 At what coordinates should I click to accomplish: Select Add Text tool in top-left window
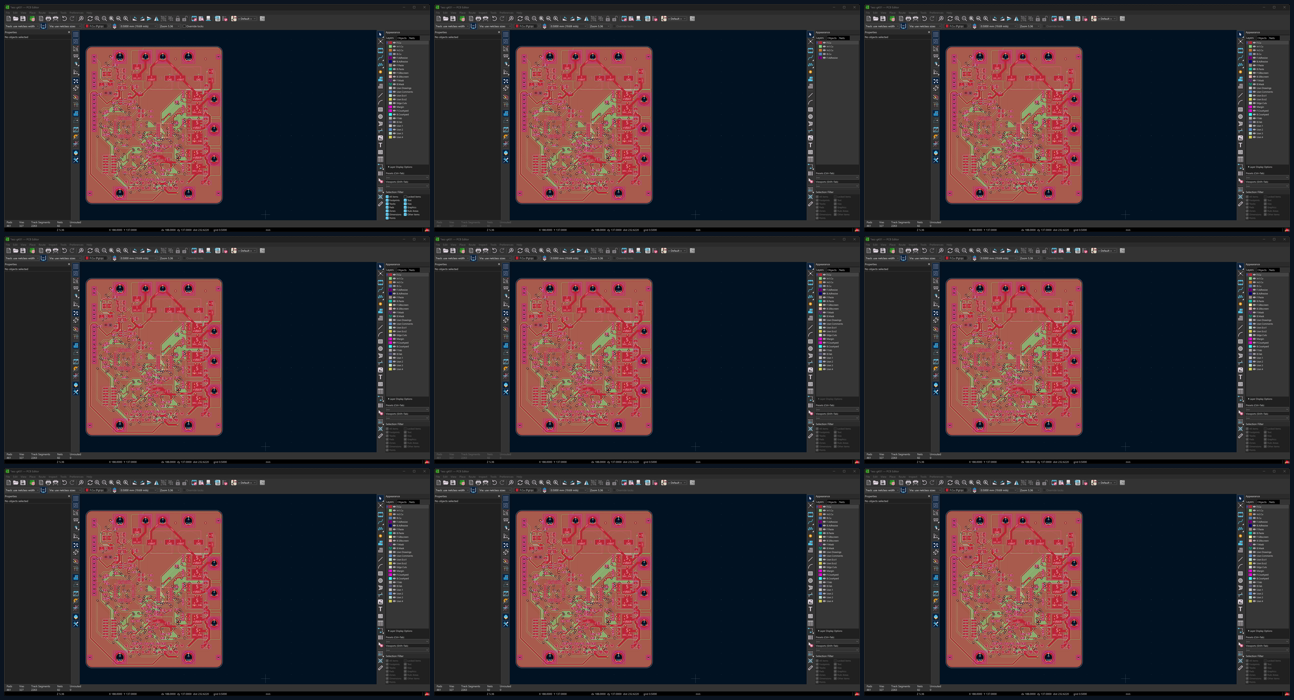coord(381,145)
